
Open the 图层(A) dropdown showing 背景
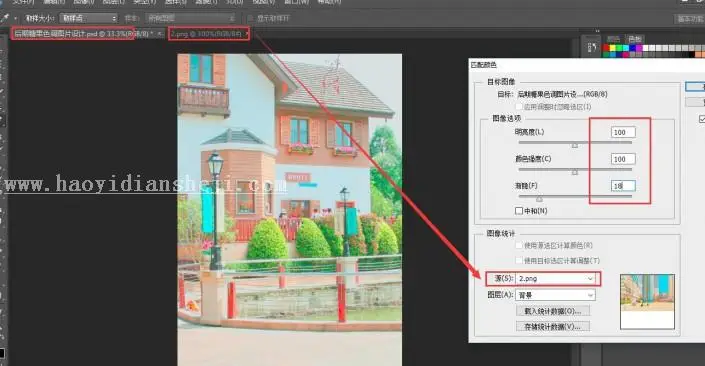click(x=556, y=295)
